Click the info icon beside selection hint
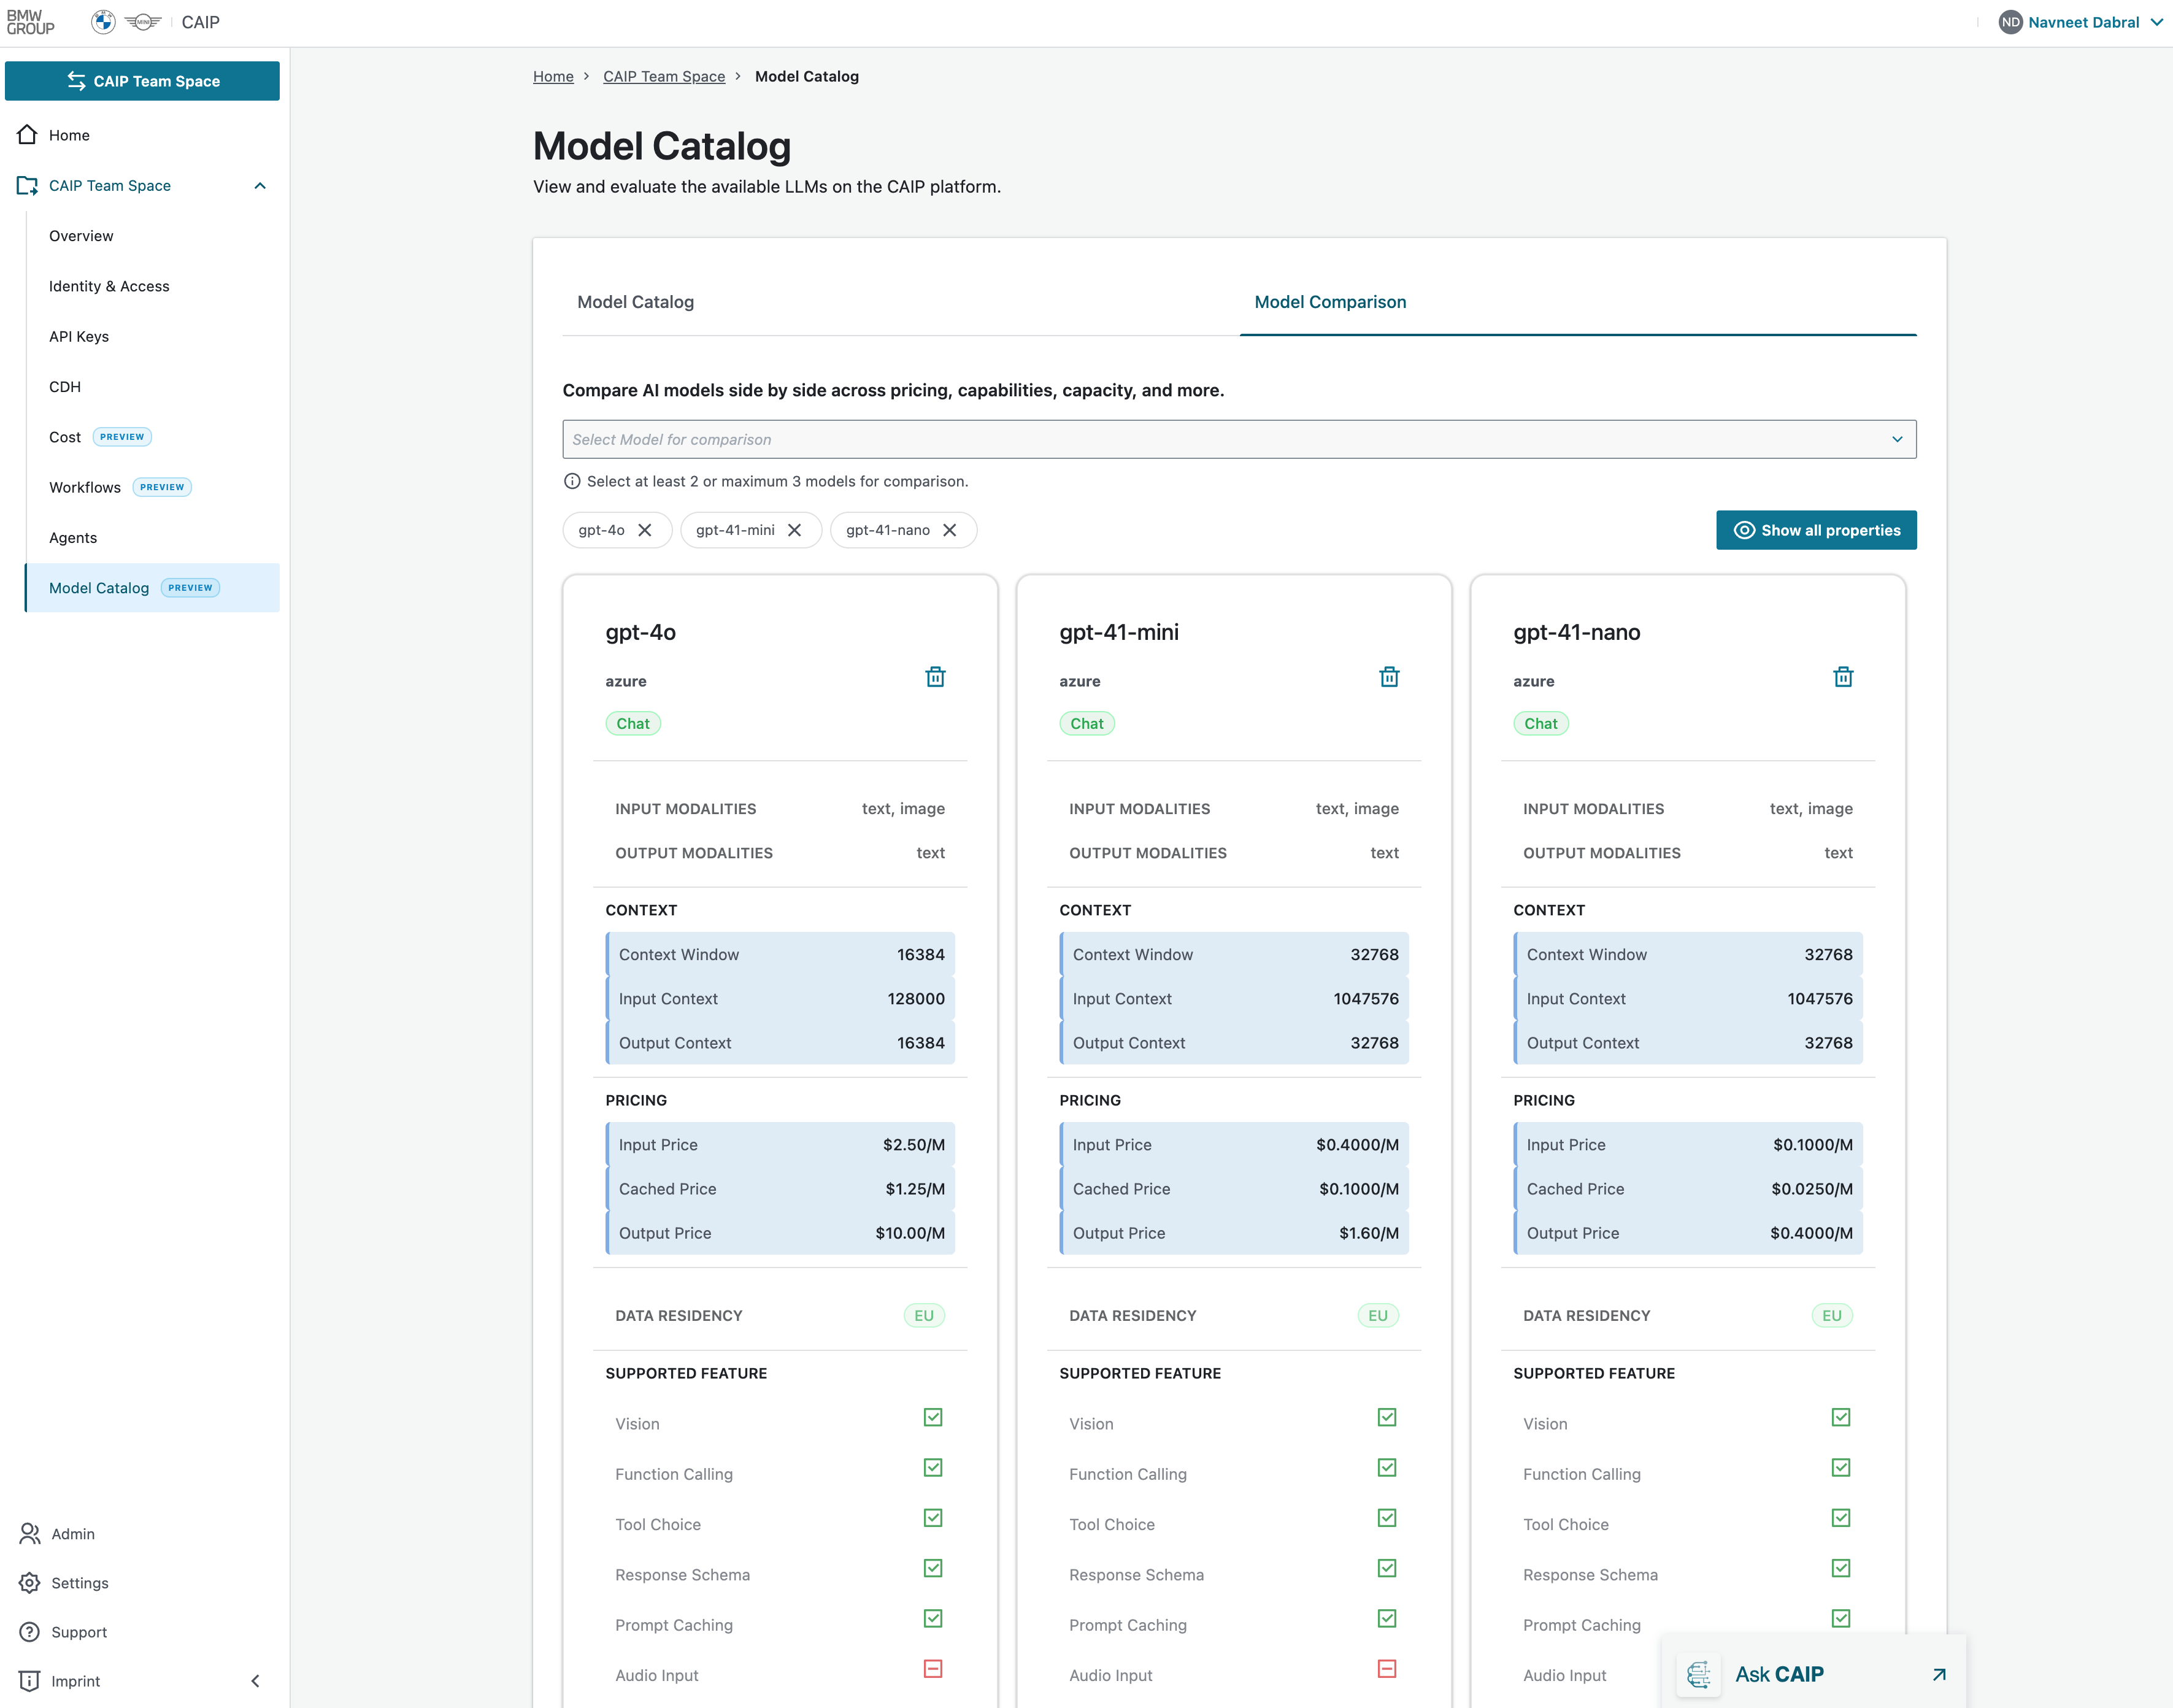Image resolution: width=2173 pixels, height=1708 pixels. (572, 481)
